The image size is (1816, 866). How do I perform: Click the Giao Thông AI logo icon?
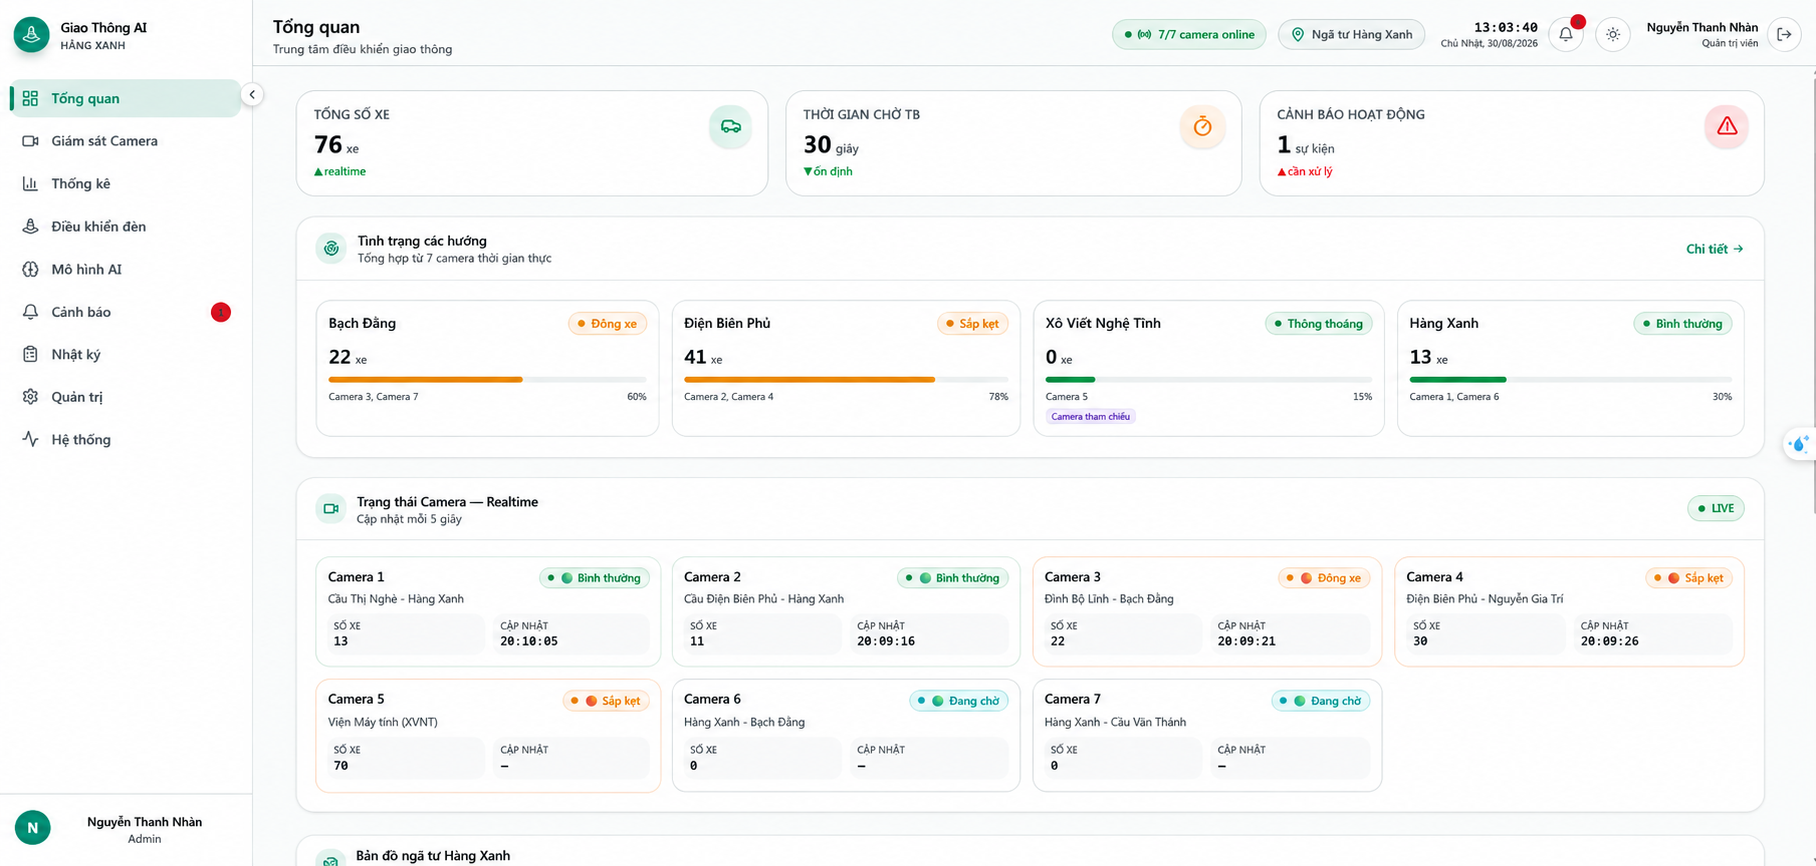click(x=32, y=35)
